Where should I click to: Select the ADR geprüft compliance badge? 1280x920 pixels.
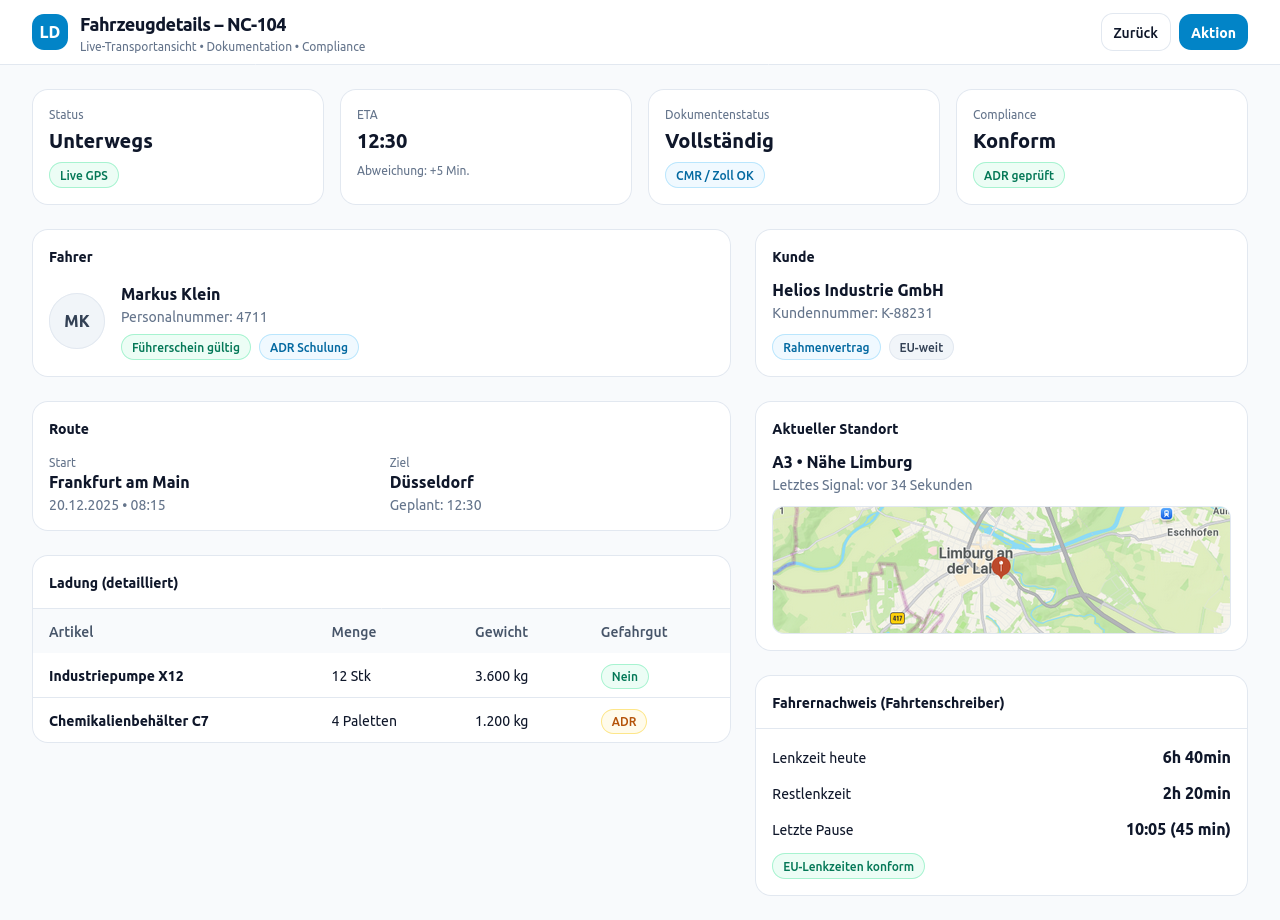[x=1019, y=174]
